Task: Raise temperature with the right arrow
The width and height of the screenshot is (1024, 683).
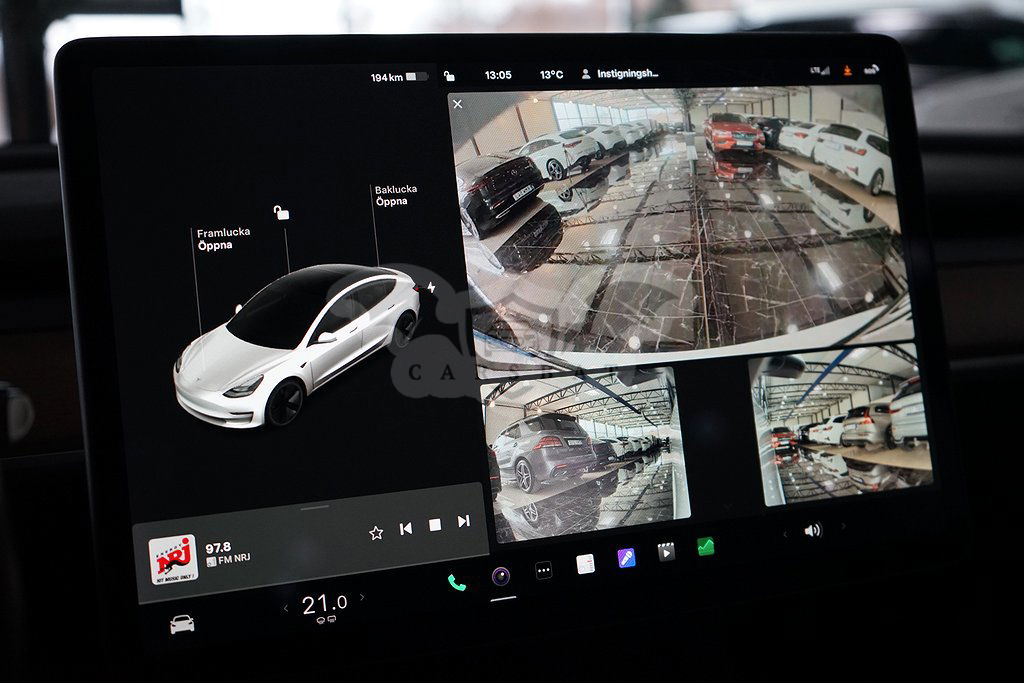Action: point(362,598)
